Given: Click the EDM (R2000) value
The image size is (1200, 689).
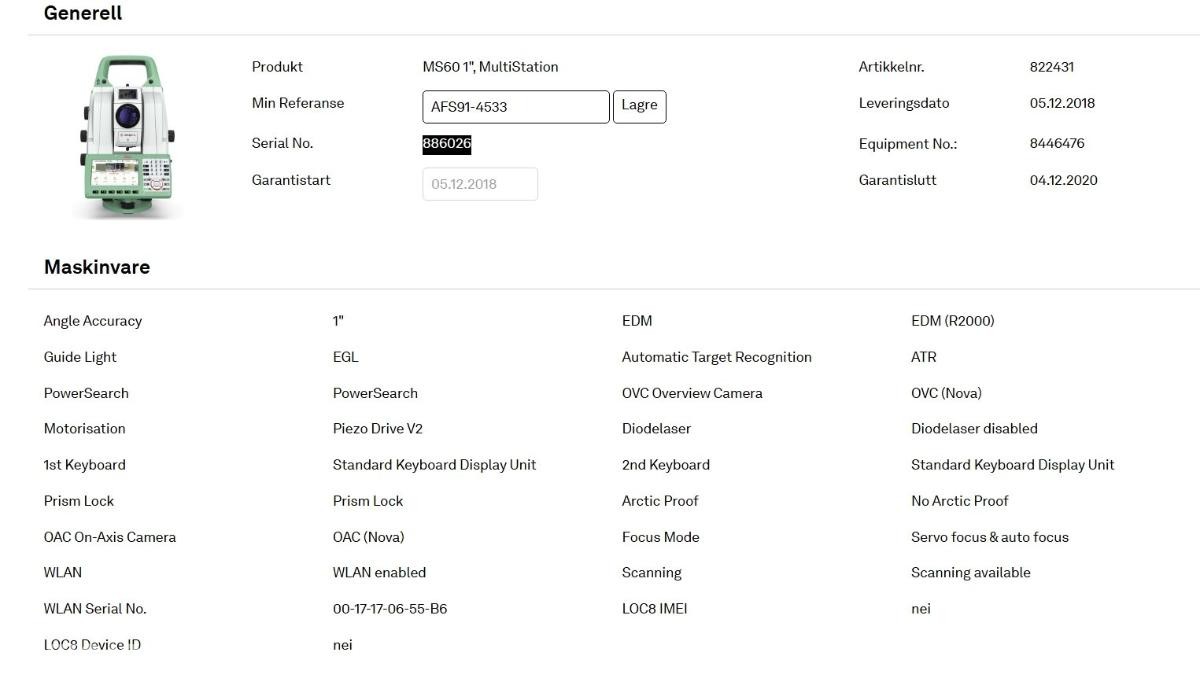Looking at the screenshot, I should 953,321.
